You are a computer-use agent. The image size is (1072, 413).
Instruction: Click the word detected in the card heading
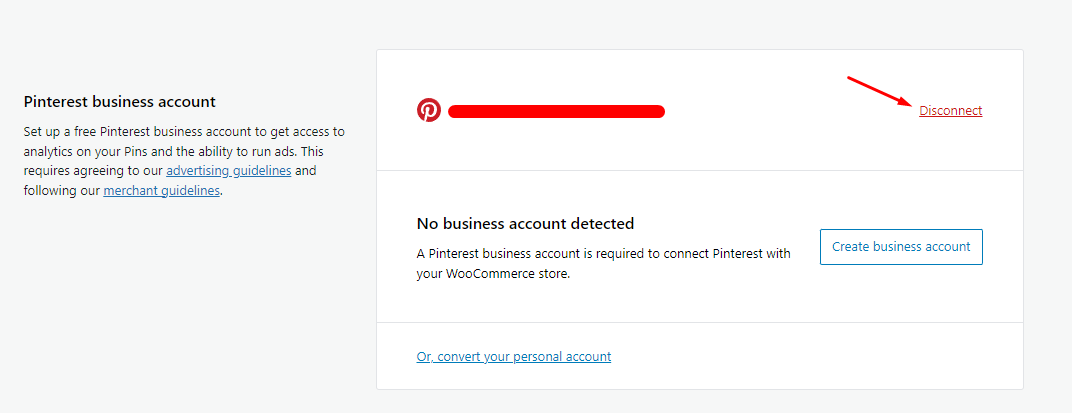[x=605, y=223]
